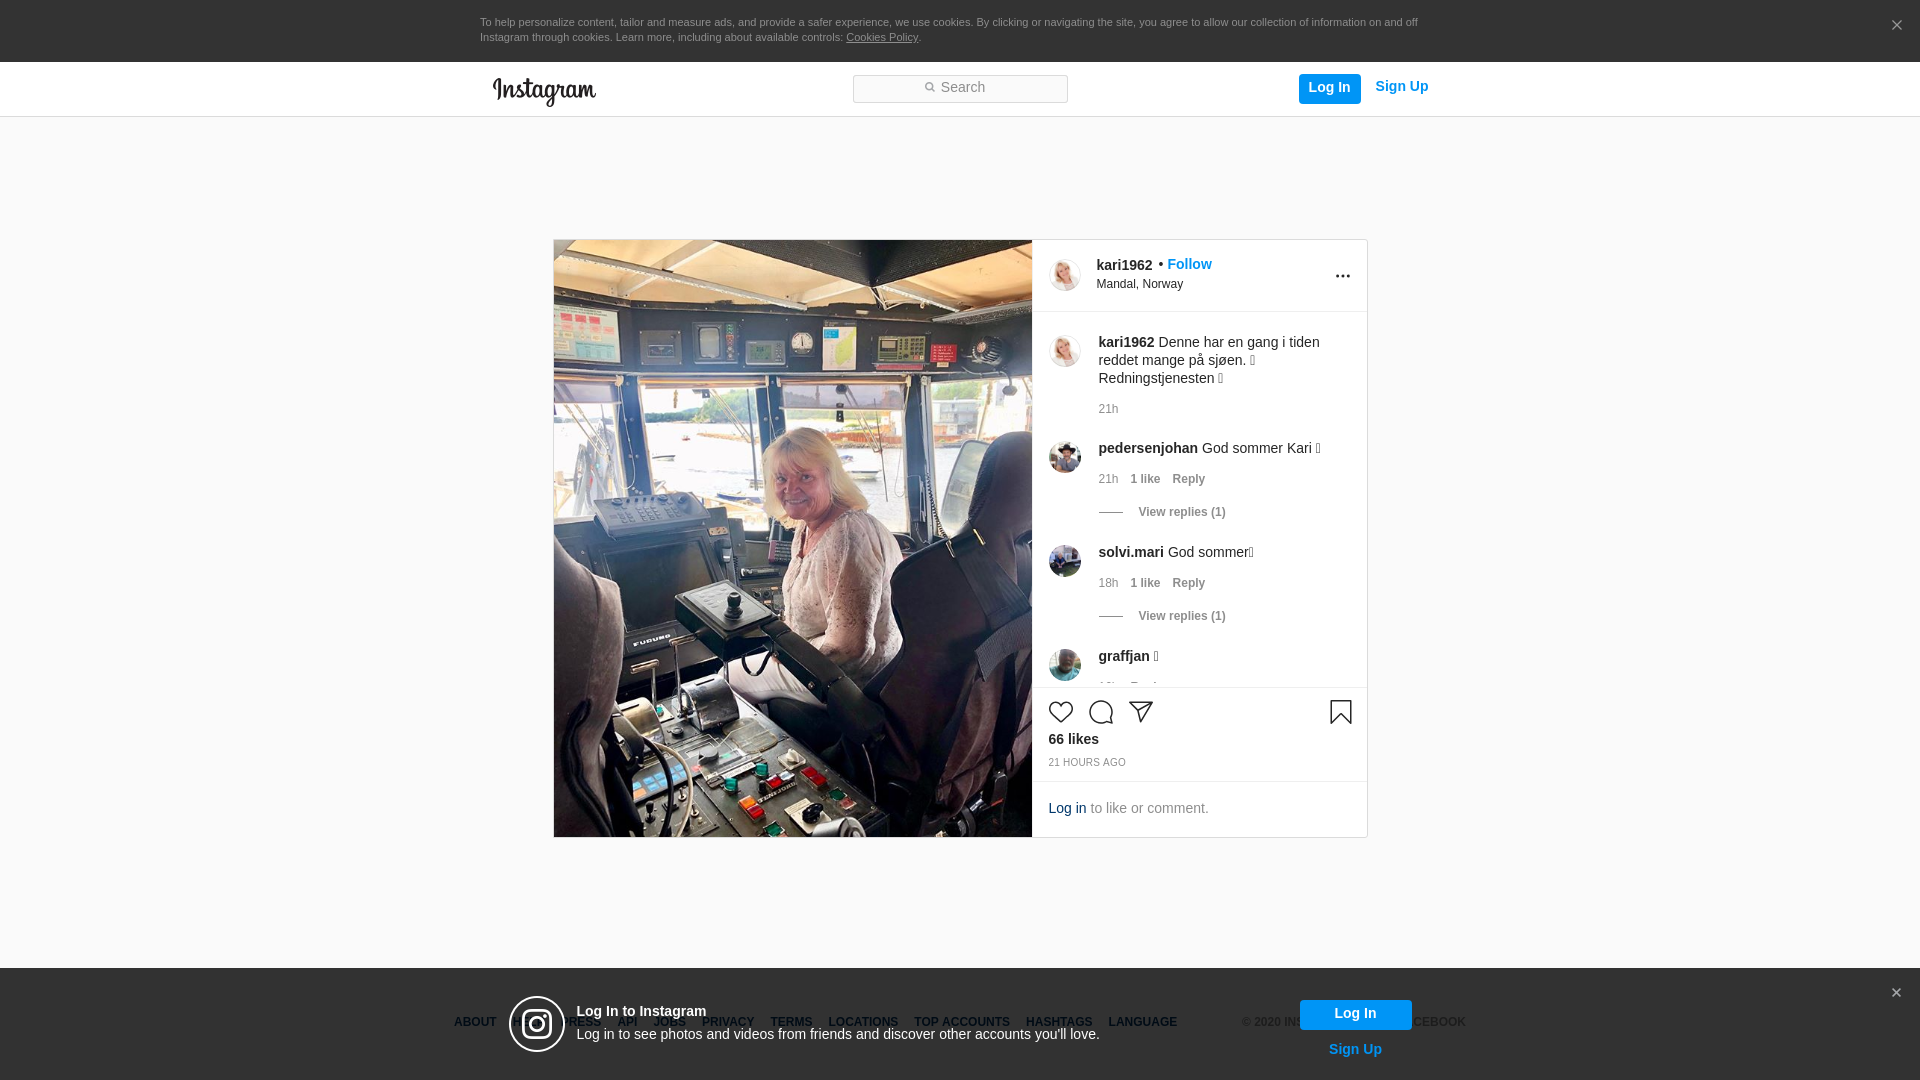Click caption's 21h timestamp
This screenshot has height=1080, width=1920.
[1108, 409]
